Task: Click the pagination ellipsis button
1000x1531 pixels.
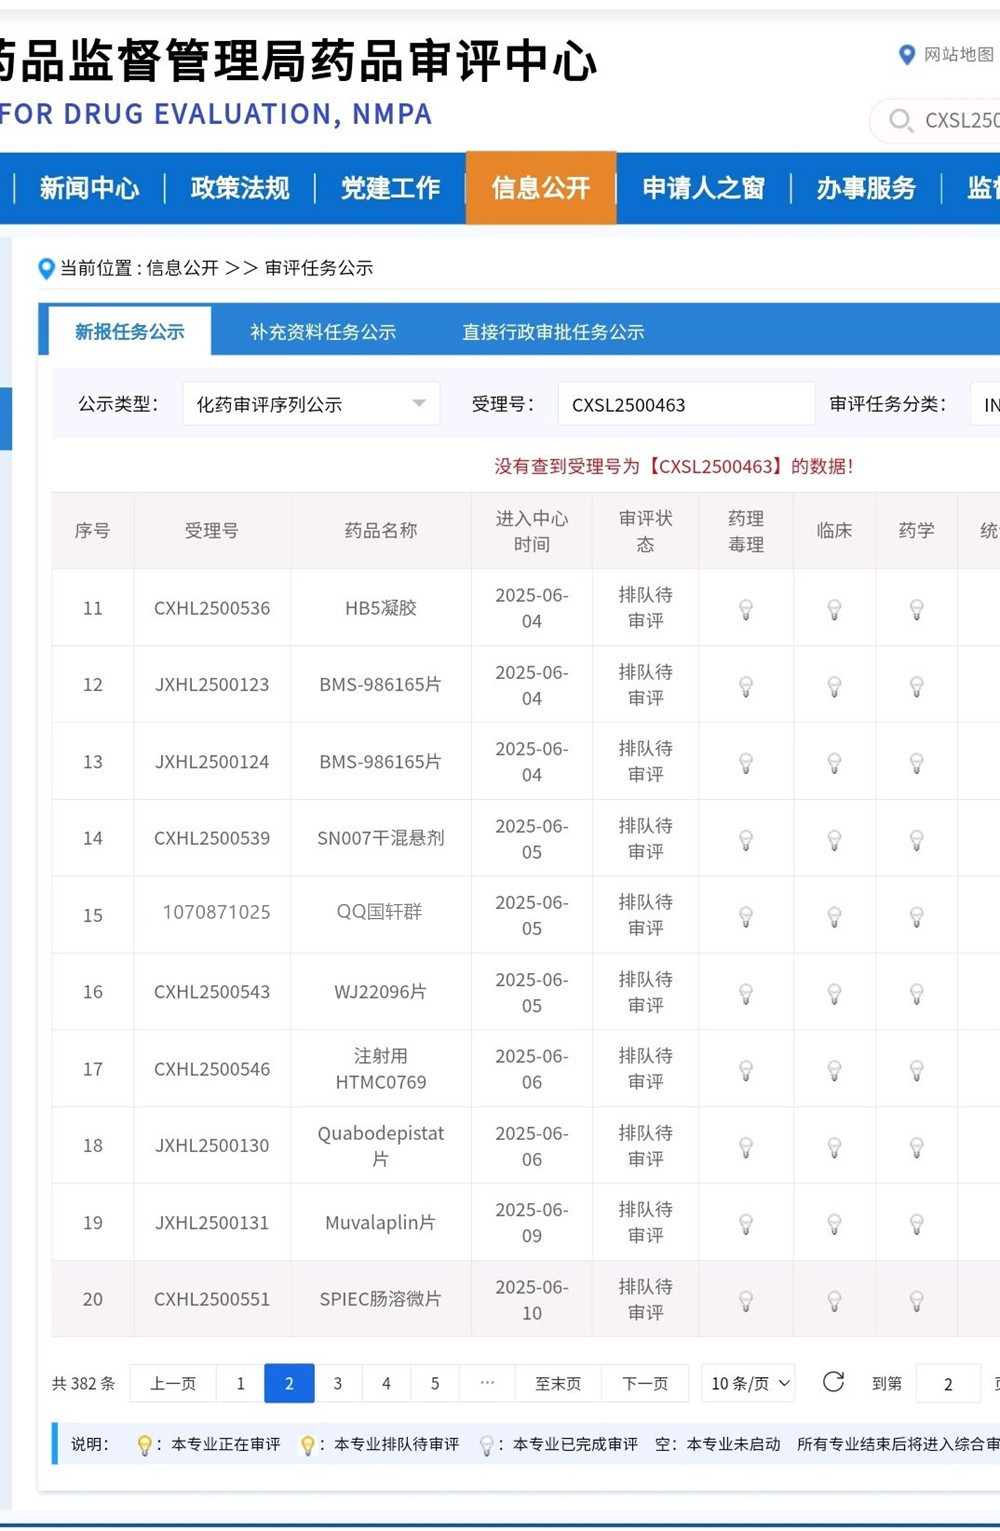Action: pyautogui.click(x=487, y=1383)
